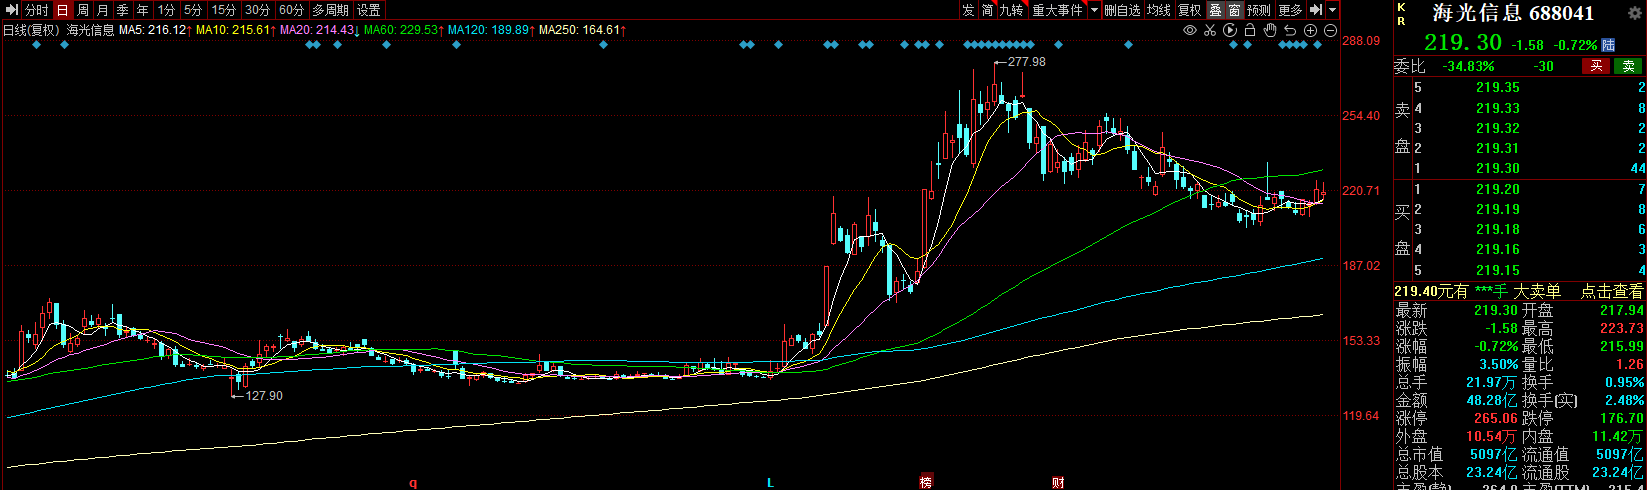Expand the 更多 more options menu
Viewport: 1647px width, 490px height.
tap(1290, 10)
